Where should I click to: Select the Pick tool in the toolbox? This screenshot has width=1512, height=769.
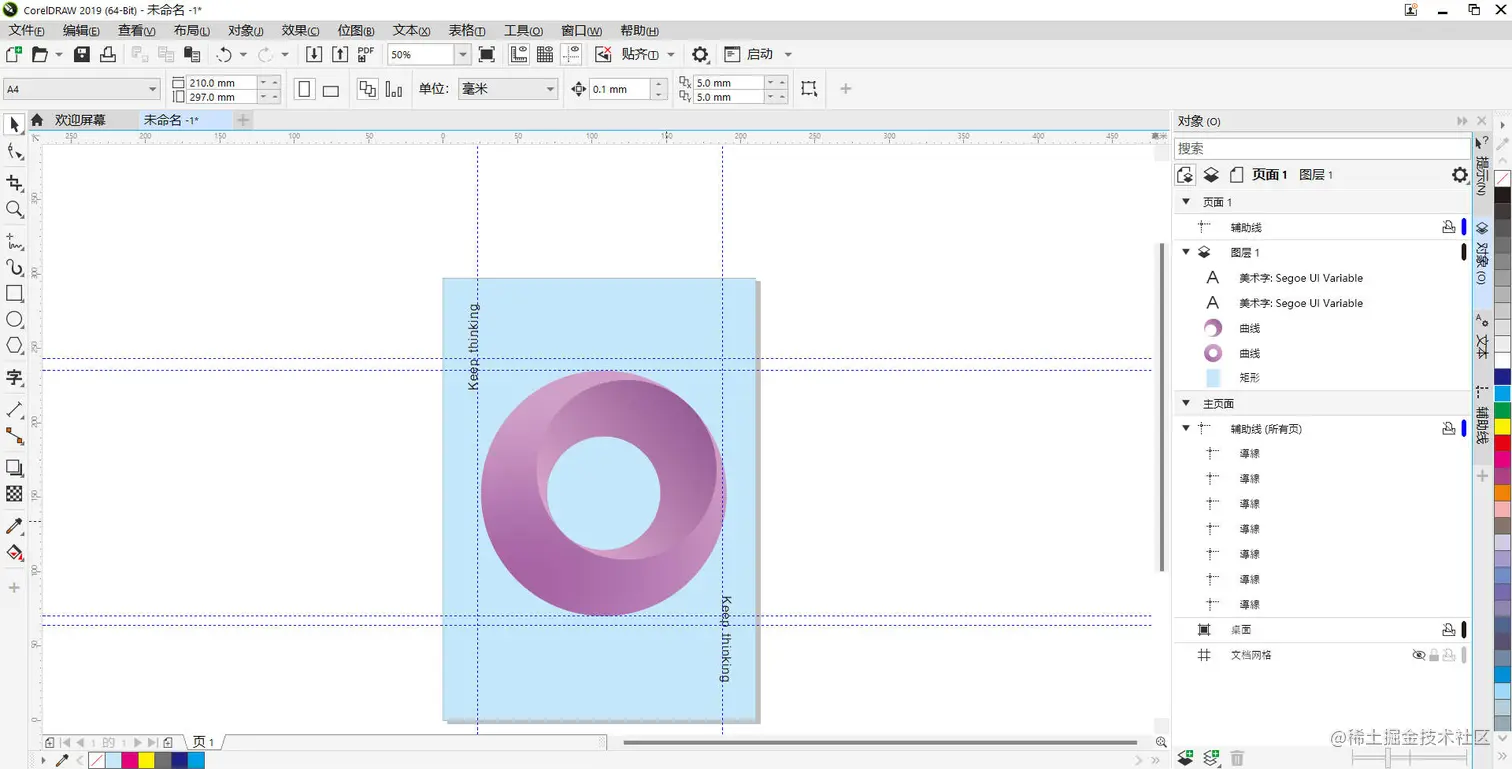click(13, 122)
